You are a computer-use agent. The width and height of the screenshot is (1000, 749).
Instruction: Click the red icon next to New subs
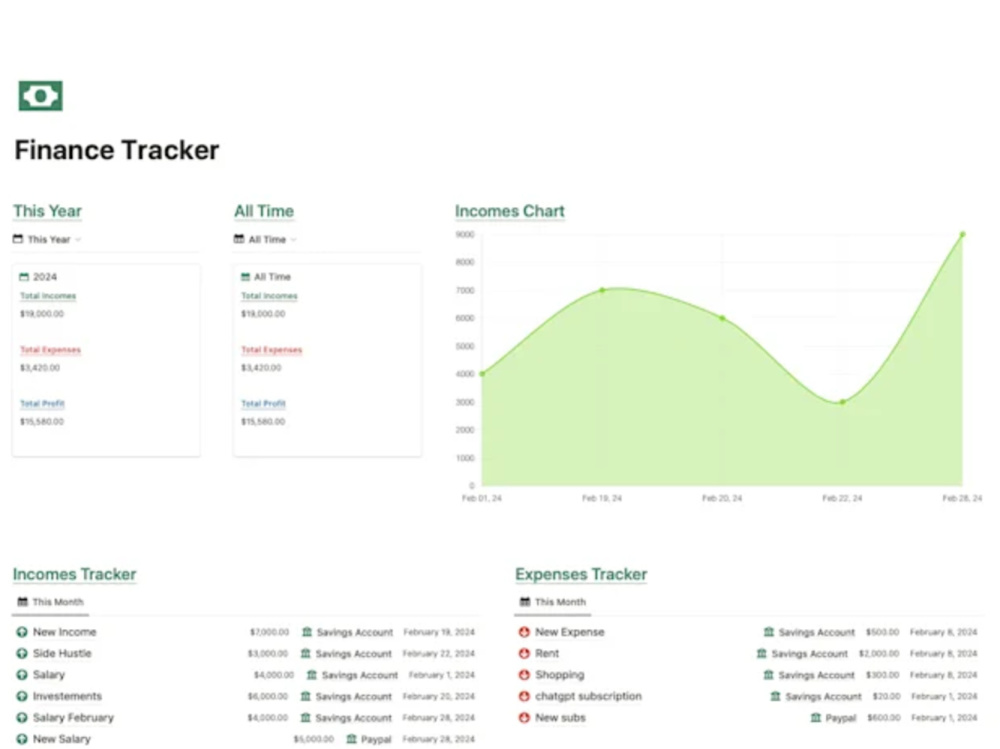tap(524, 718)
